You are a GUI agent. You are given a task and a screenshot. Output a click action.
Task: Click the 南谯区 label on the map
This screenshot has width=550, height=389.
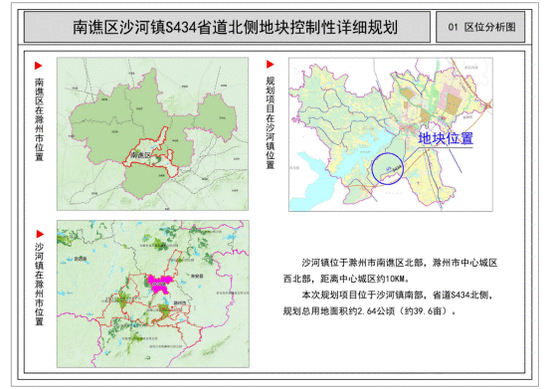click(140, 155)
